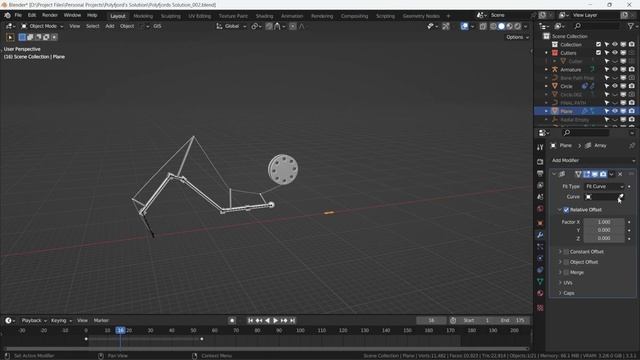Open the Object Mode dropdown
The width and height of the screenshot is (640, 360).
coord(42,26)
